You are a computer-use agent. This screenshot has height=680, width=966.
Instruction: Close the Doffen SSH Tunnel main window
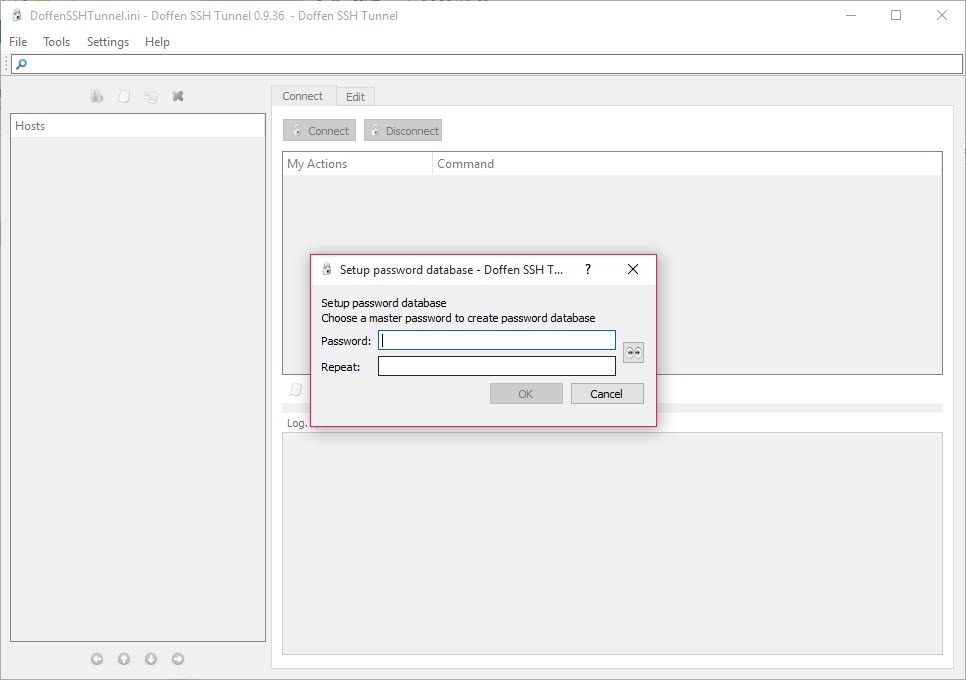941,15
